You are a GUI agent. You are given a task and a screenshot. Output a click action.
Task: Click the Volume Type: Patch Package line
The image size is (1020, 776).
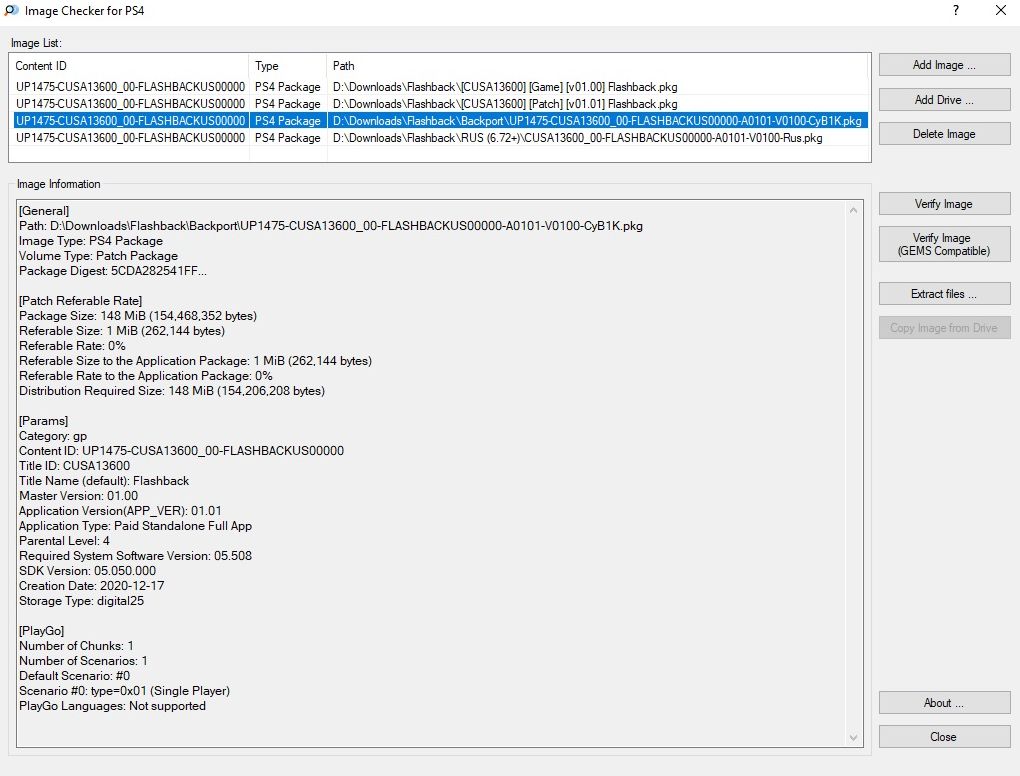click(x=98, y=256)
